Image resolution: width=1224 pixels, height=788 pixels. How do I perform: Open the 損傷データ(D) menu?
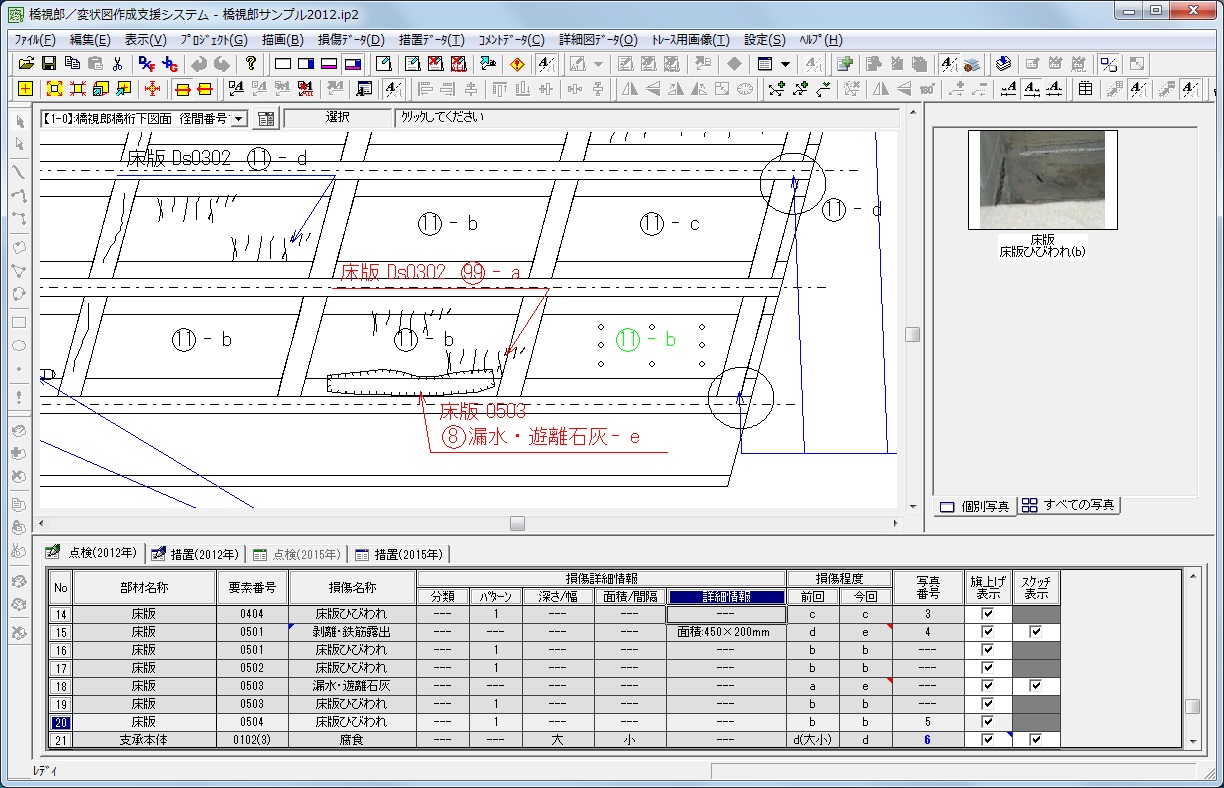click(x=350, y=40)
